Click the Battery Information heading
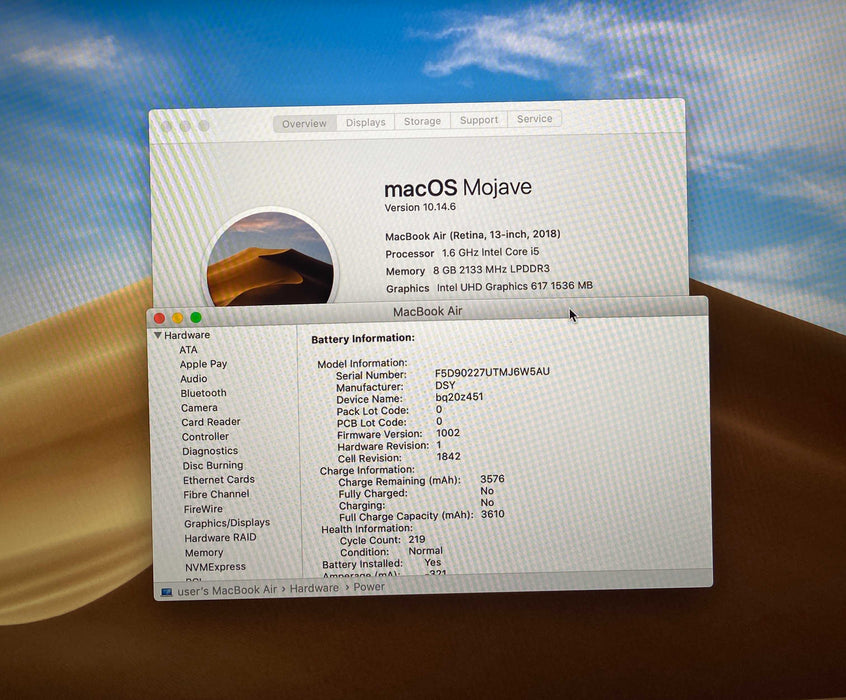 tap(363, 339)
